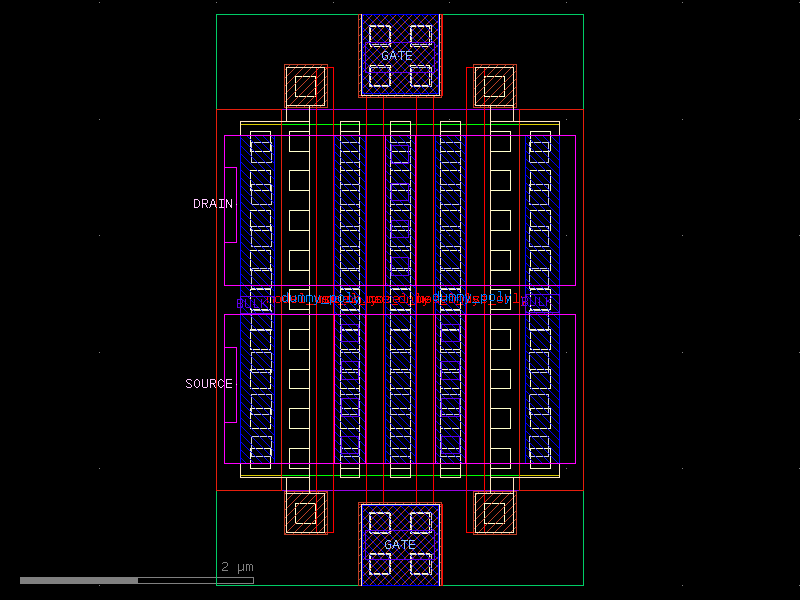Select the top-left red hatched contact pad

coord(305,85)
